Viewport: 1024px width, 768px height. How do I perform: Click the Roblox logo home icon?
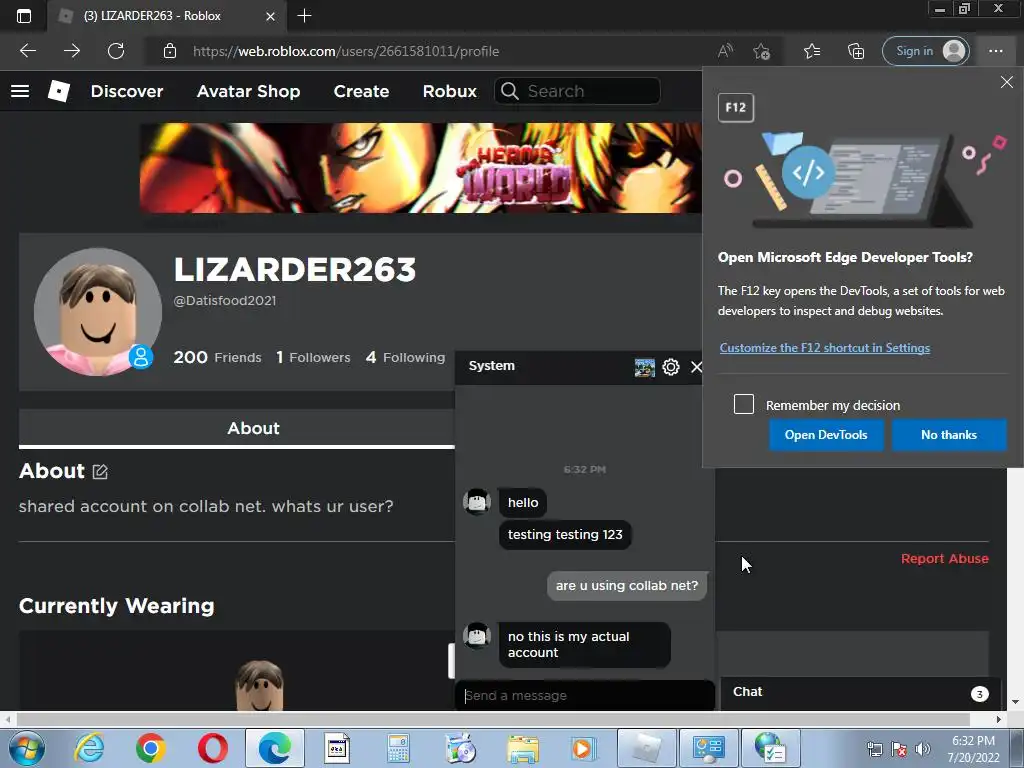pyautogui.click(x=59, y=91)
